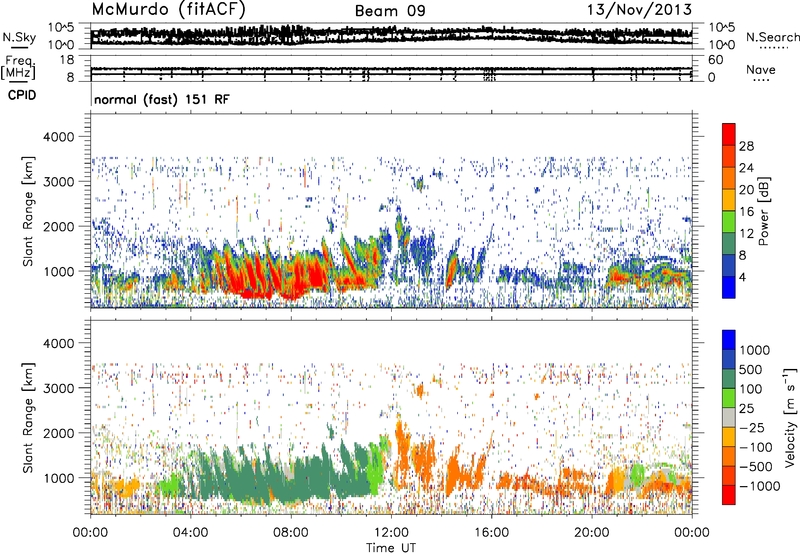The image size is (800, 554).
Task: Click the '-25' tick on Velocity colorbar
Action: [x=752, y=427]
